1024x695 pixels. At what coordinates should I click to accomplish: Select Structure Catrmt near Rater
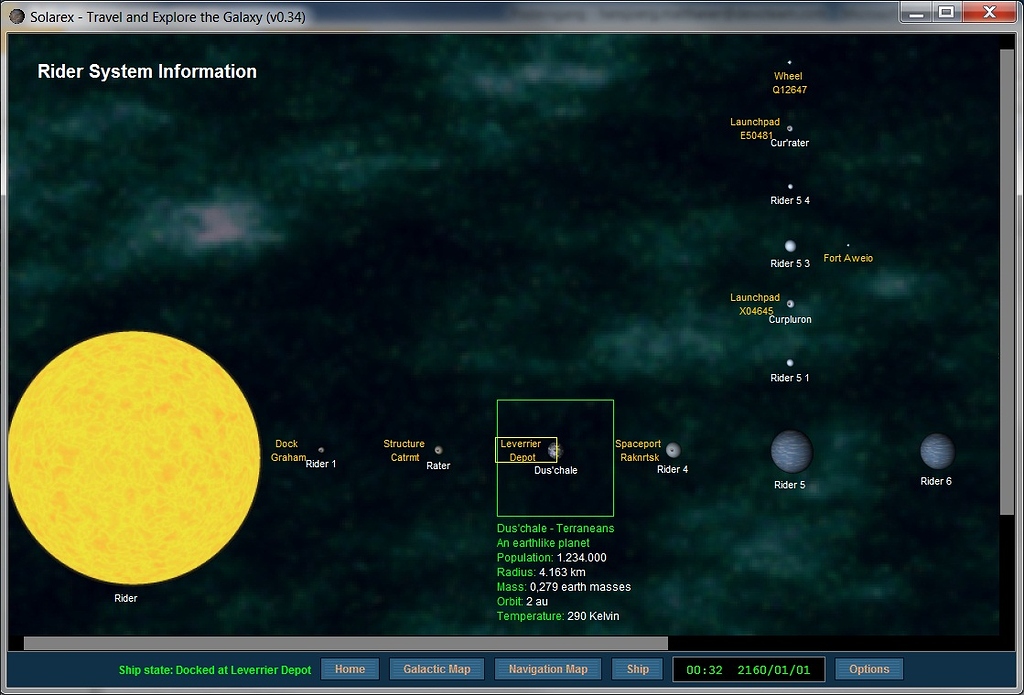click(404, 450)
